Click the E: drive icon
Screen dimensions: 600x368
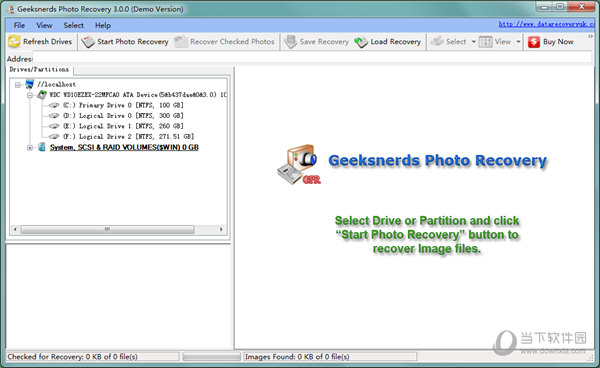tap(54, 126)
